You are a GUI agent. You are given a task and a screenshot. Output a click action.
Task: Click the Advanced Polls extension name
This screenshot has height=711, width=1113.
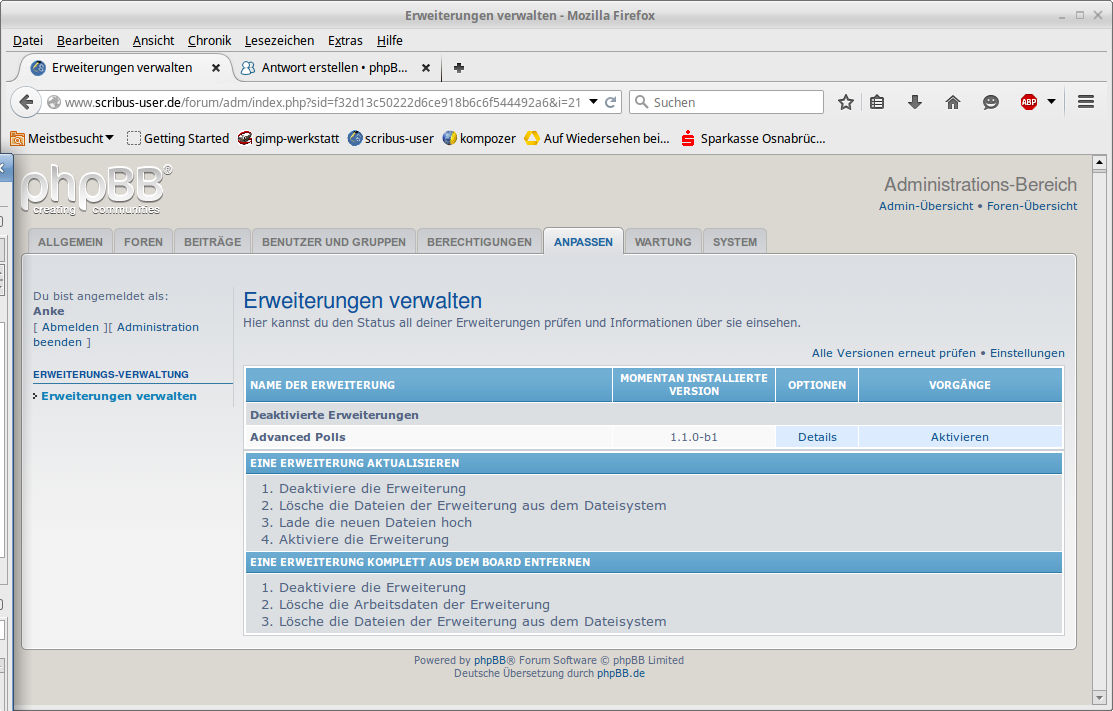(x=297, y=437)
